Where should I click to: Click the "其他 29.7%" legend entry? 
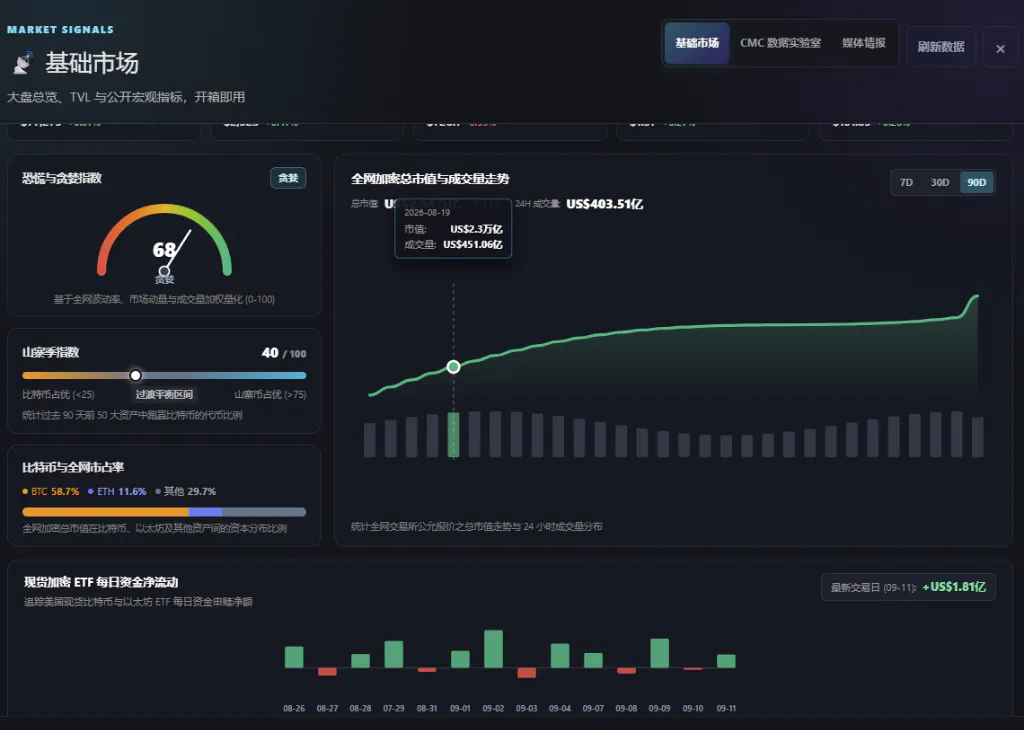(x=185, y=491)
